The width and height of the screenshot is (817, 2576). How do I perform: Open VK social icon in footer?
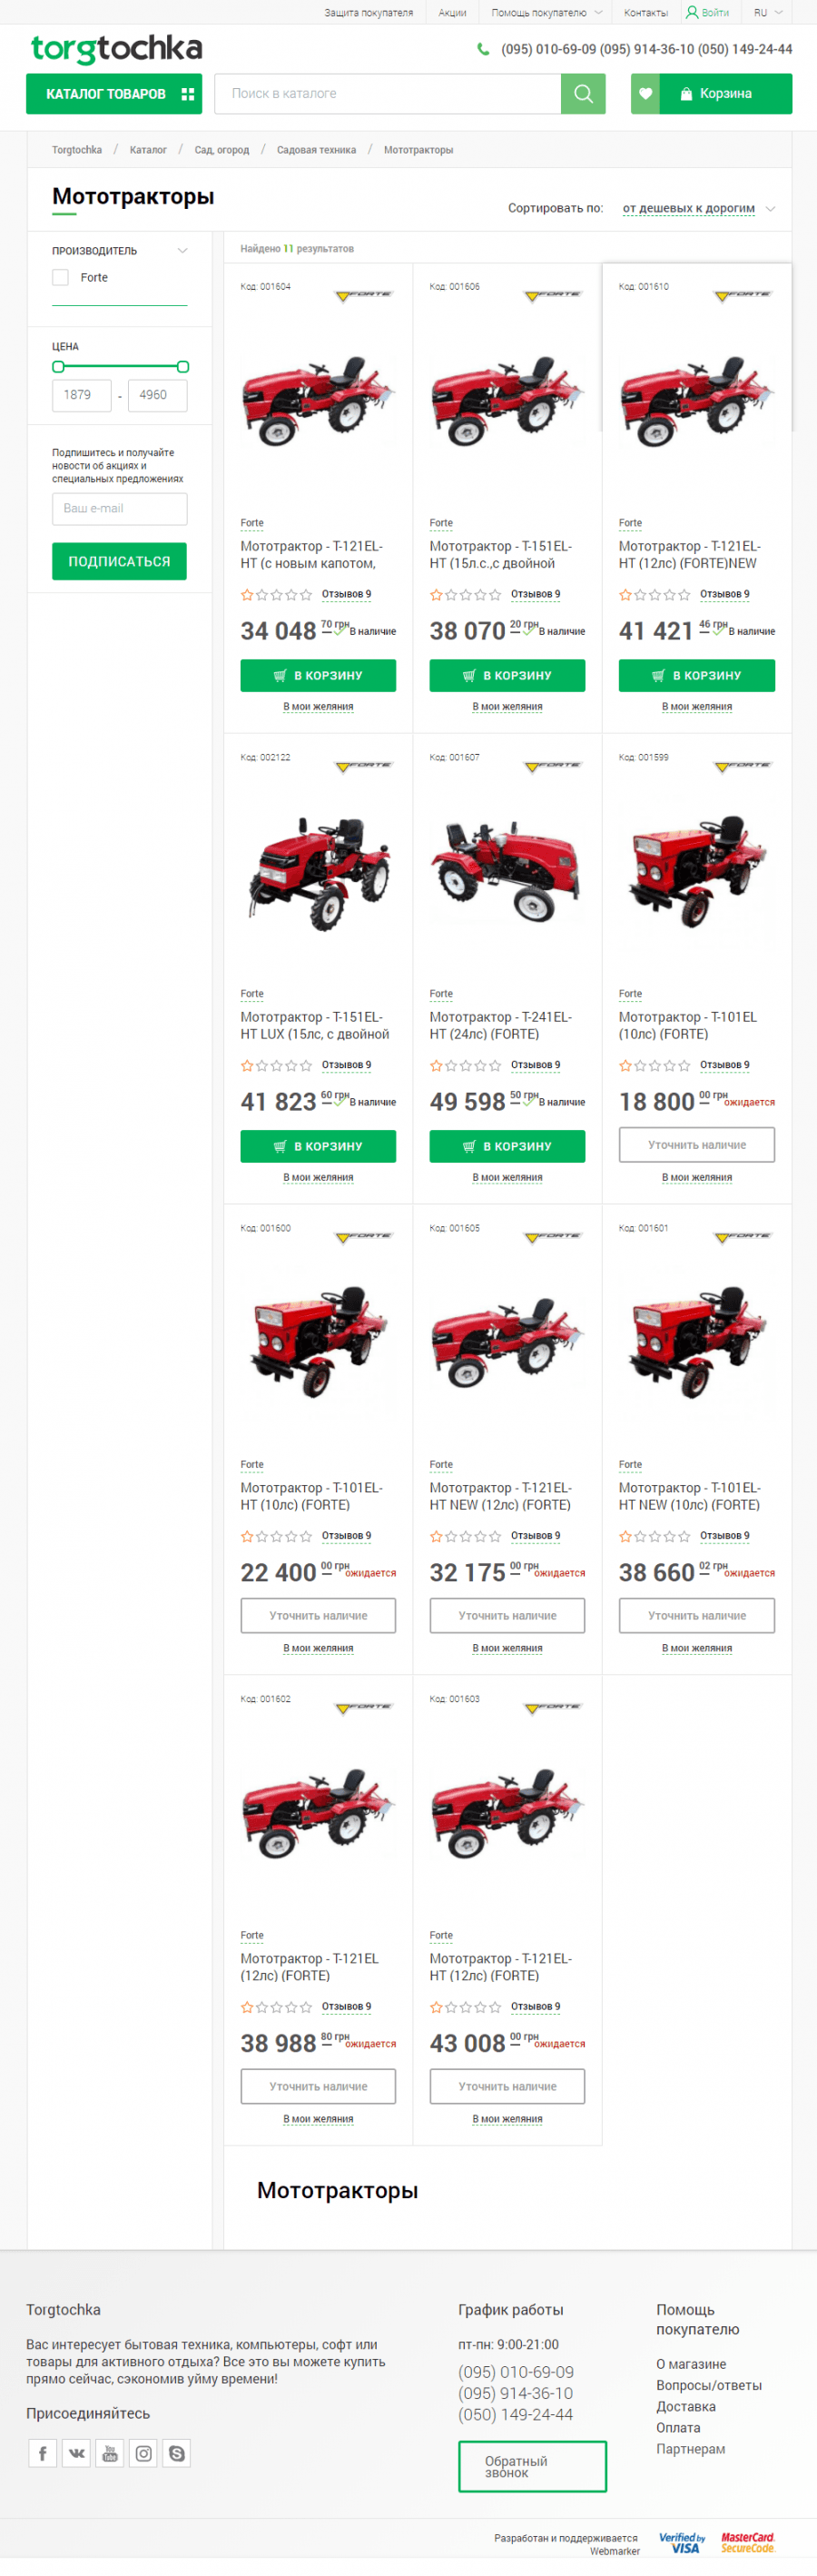point(76,2453)
